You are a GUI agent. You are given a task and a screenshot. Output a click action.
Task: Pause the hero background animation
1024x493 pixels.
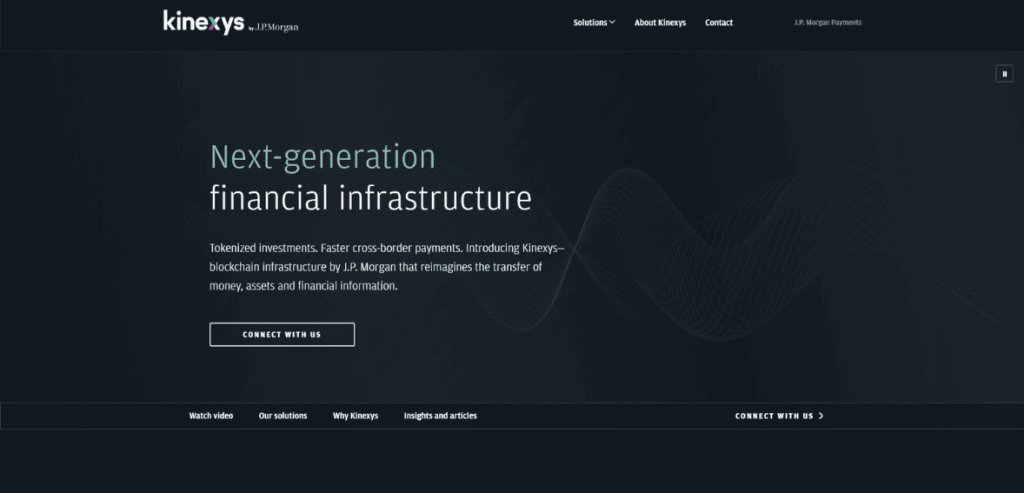[1004, 73]
